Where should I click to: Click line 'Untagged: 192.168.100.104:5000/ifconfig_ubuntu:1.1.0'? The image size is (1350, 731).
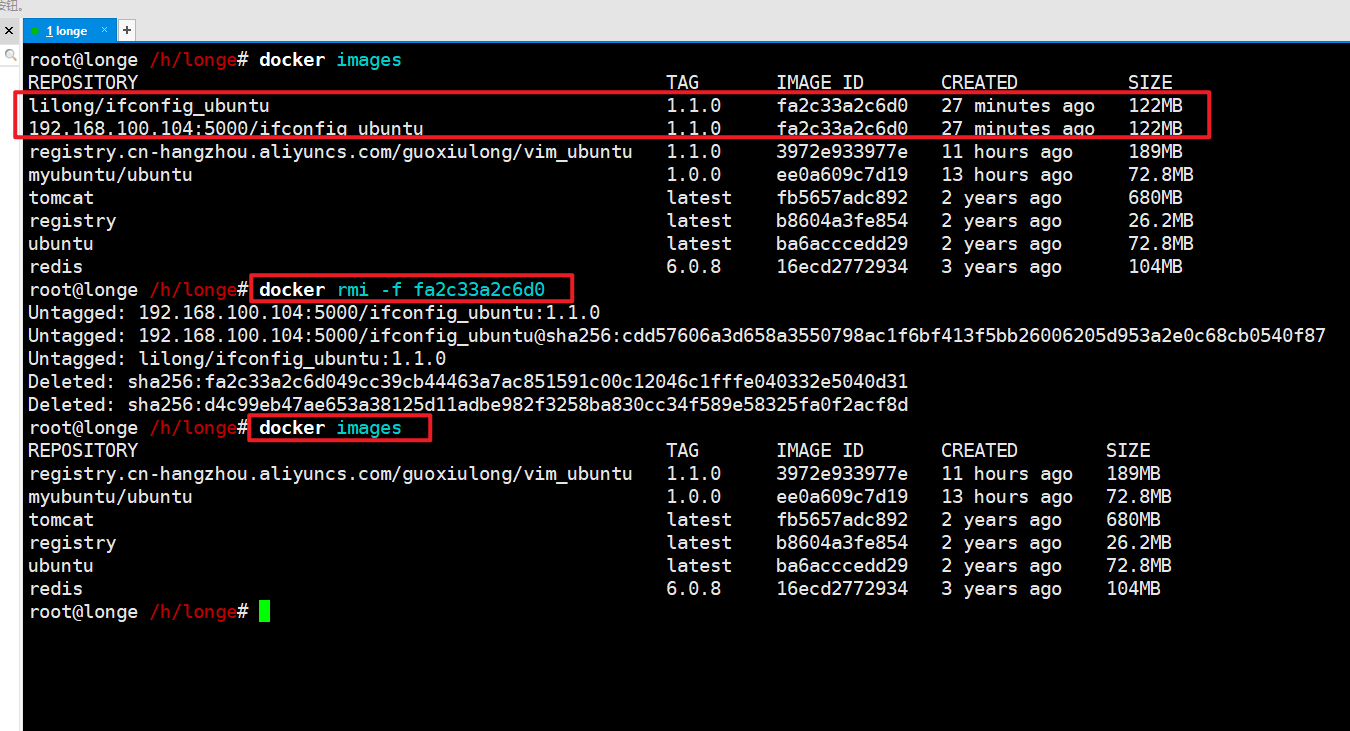[314, 313]
